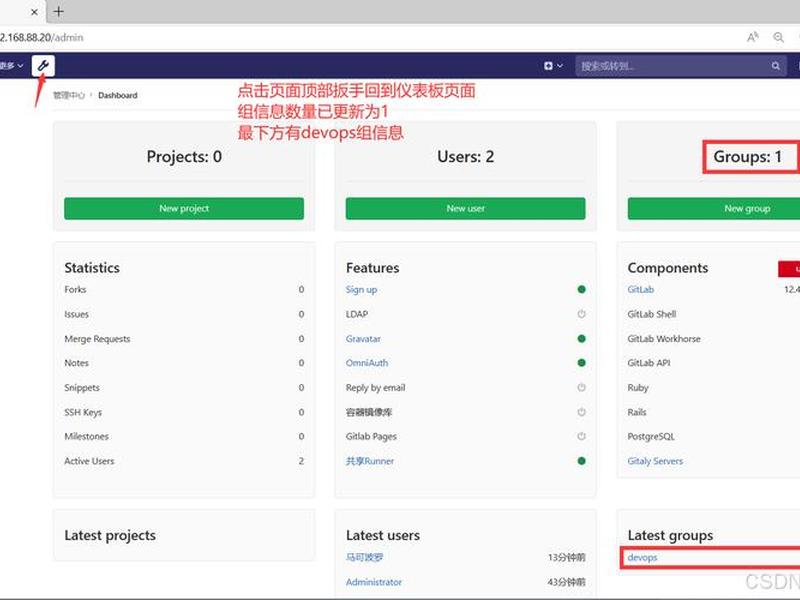
Task: Click the Milestones statistic row
Action: point(184,436)
